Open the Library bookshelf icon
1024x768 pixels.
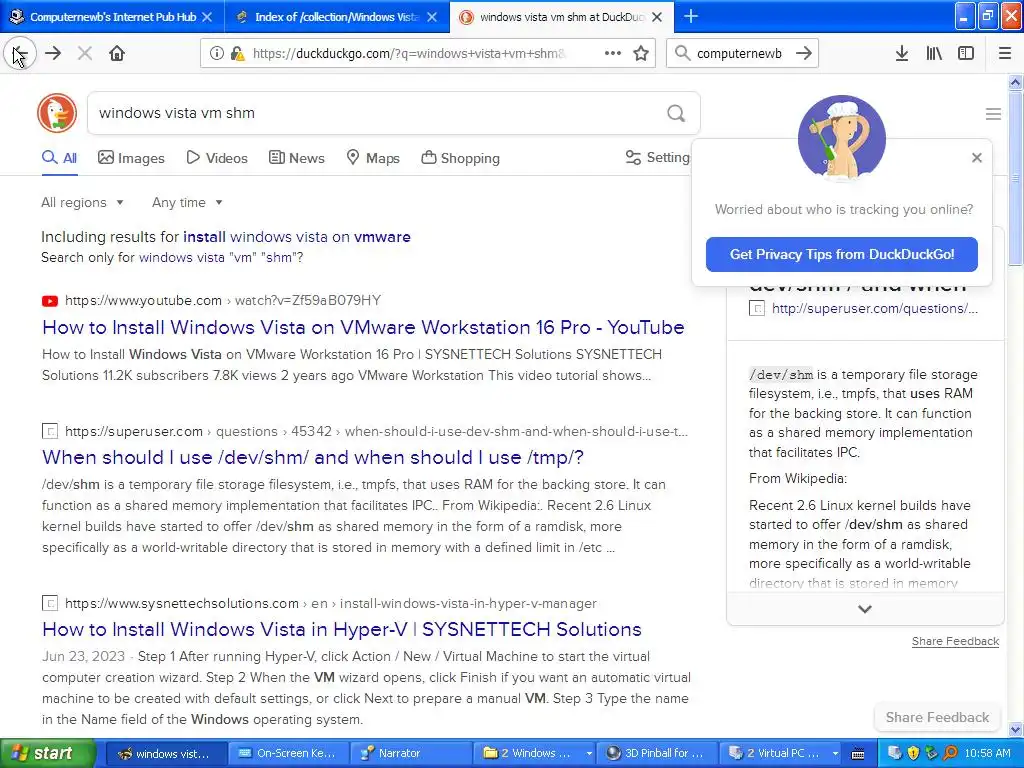tap(934, 54)
